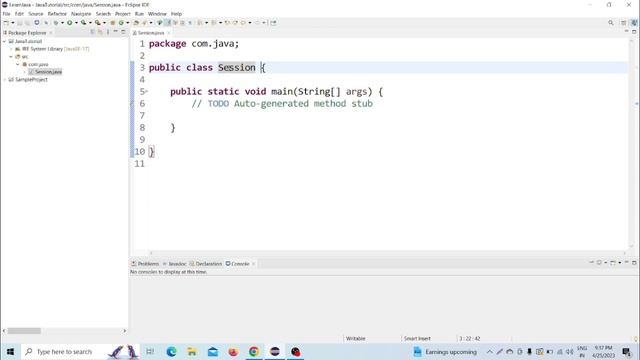Collapse the JavaTutorial project node

pos(4,41)
